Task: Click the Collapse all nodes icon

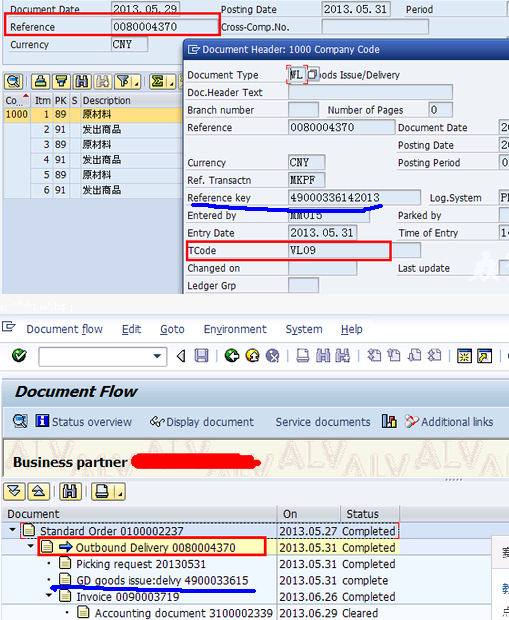Action: pos(38,491)
